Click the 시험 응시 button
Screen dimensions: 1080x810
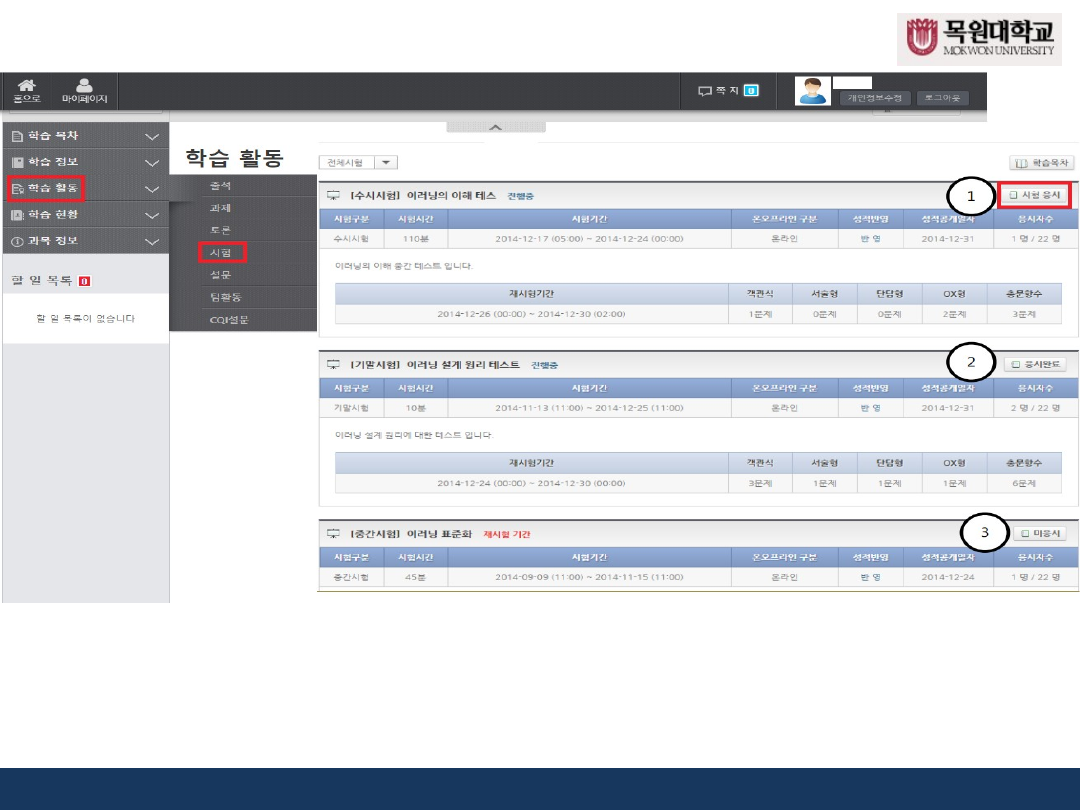[x=1034, y=195]
